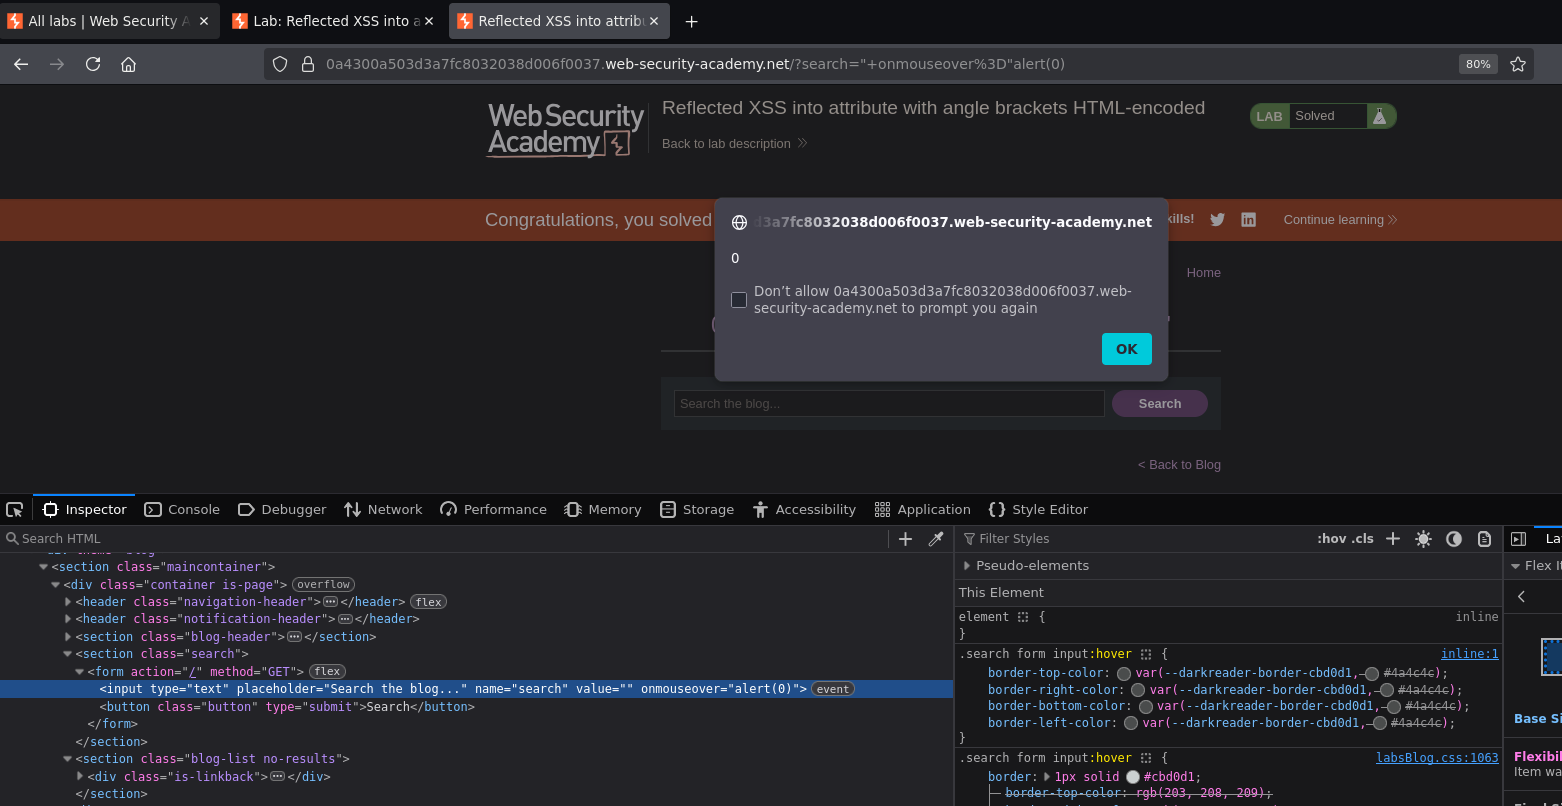Toggle :hov pseudo-class panel

click(x=1332, y=539)
